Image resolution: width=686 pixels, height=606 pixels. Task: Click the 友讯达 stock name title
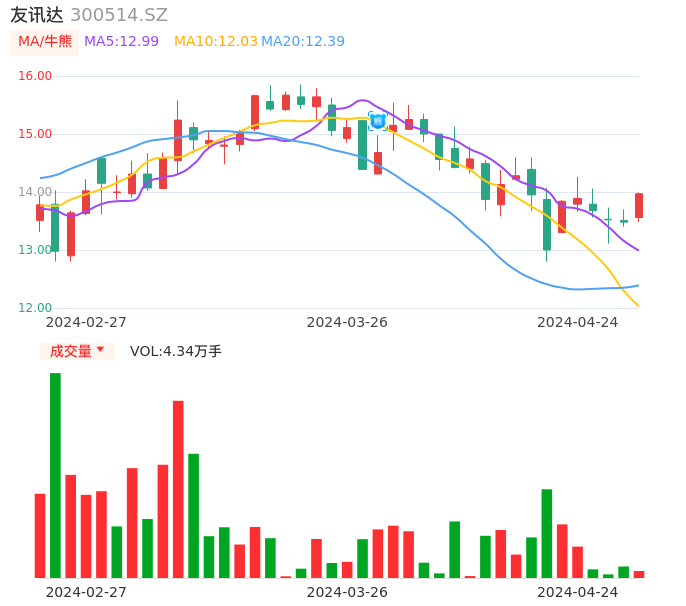(x=37, y=15)
